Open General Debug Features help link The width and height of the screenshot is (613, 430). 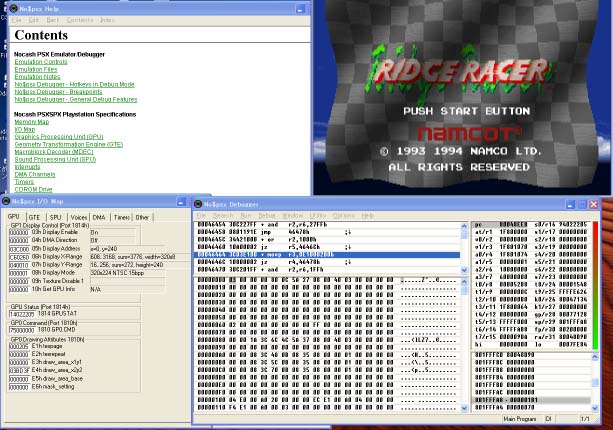click(76, 99)
